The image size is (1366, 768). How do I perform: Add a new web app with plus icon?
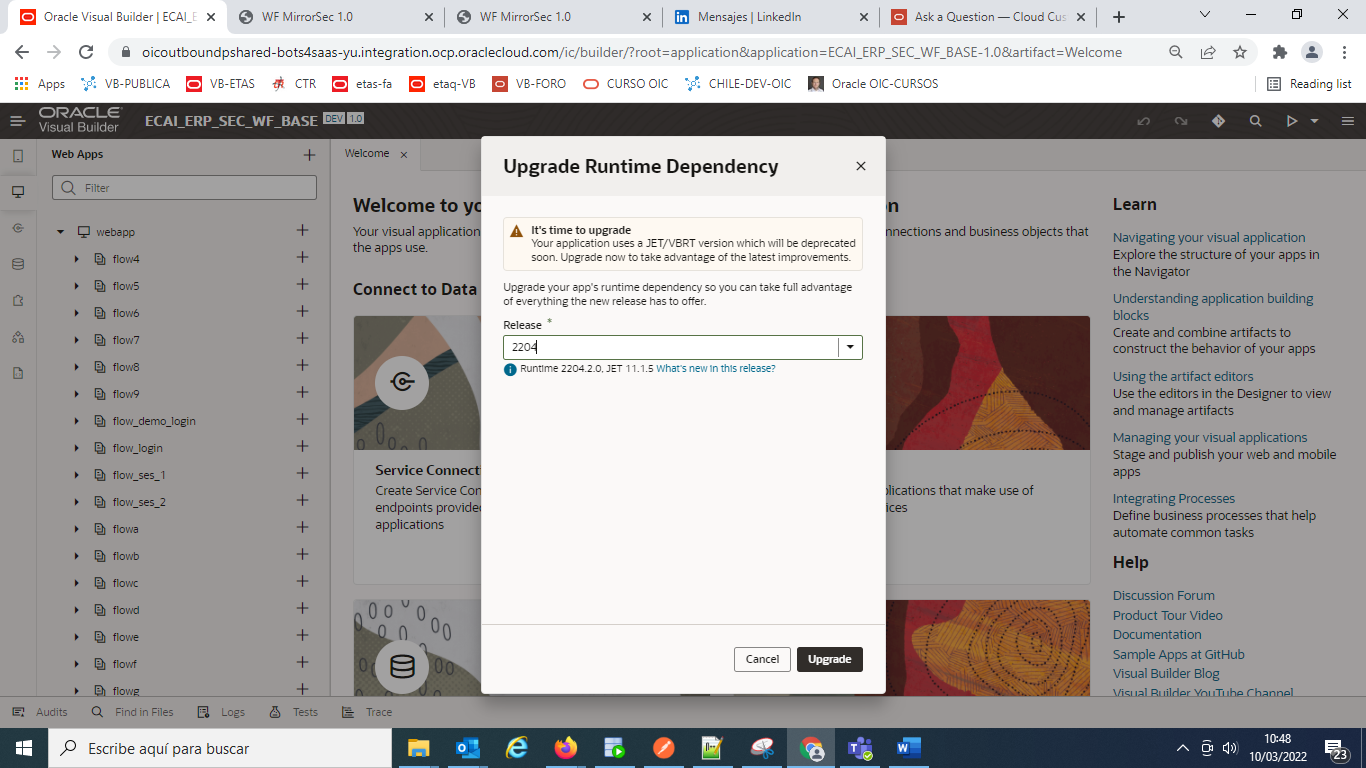(309, 155)
